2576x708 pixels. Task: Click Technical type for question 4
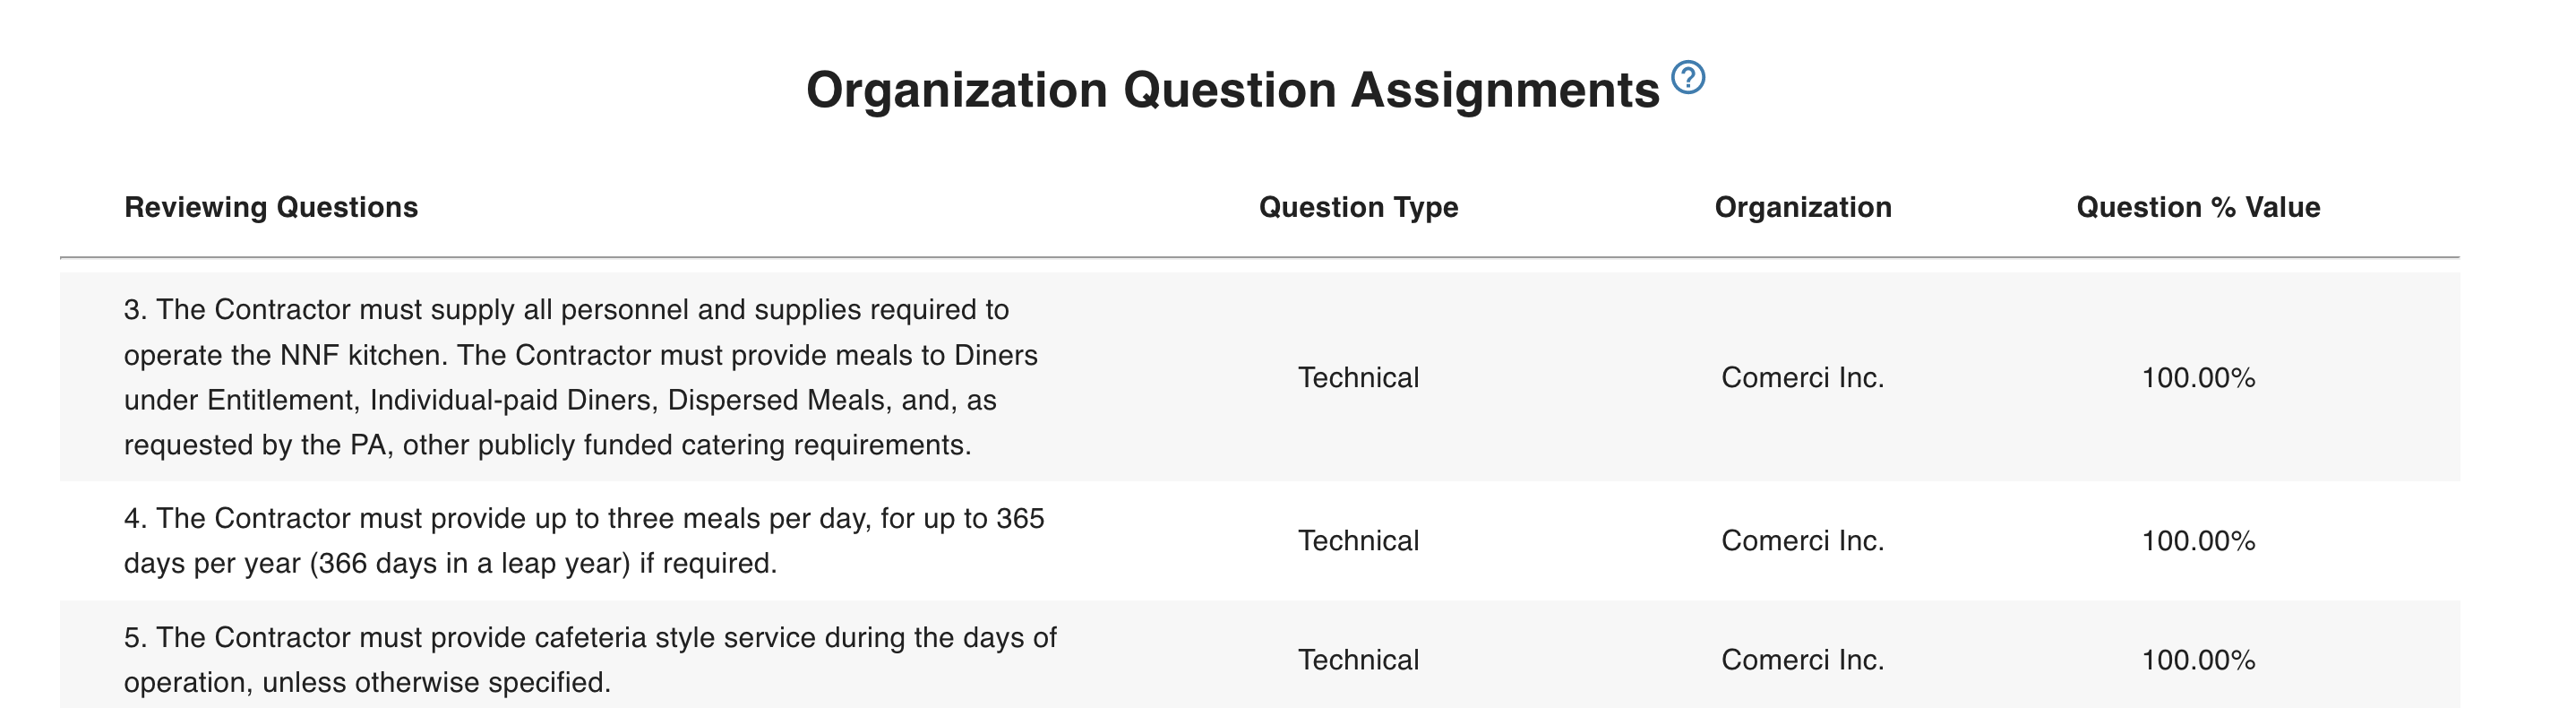pyautogui.click(x=1358, y=541)
